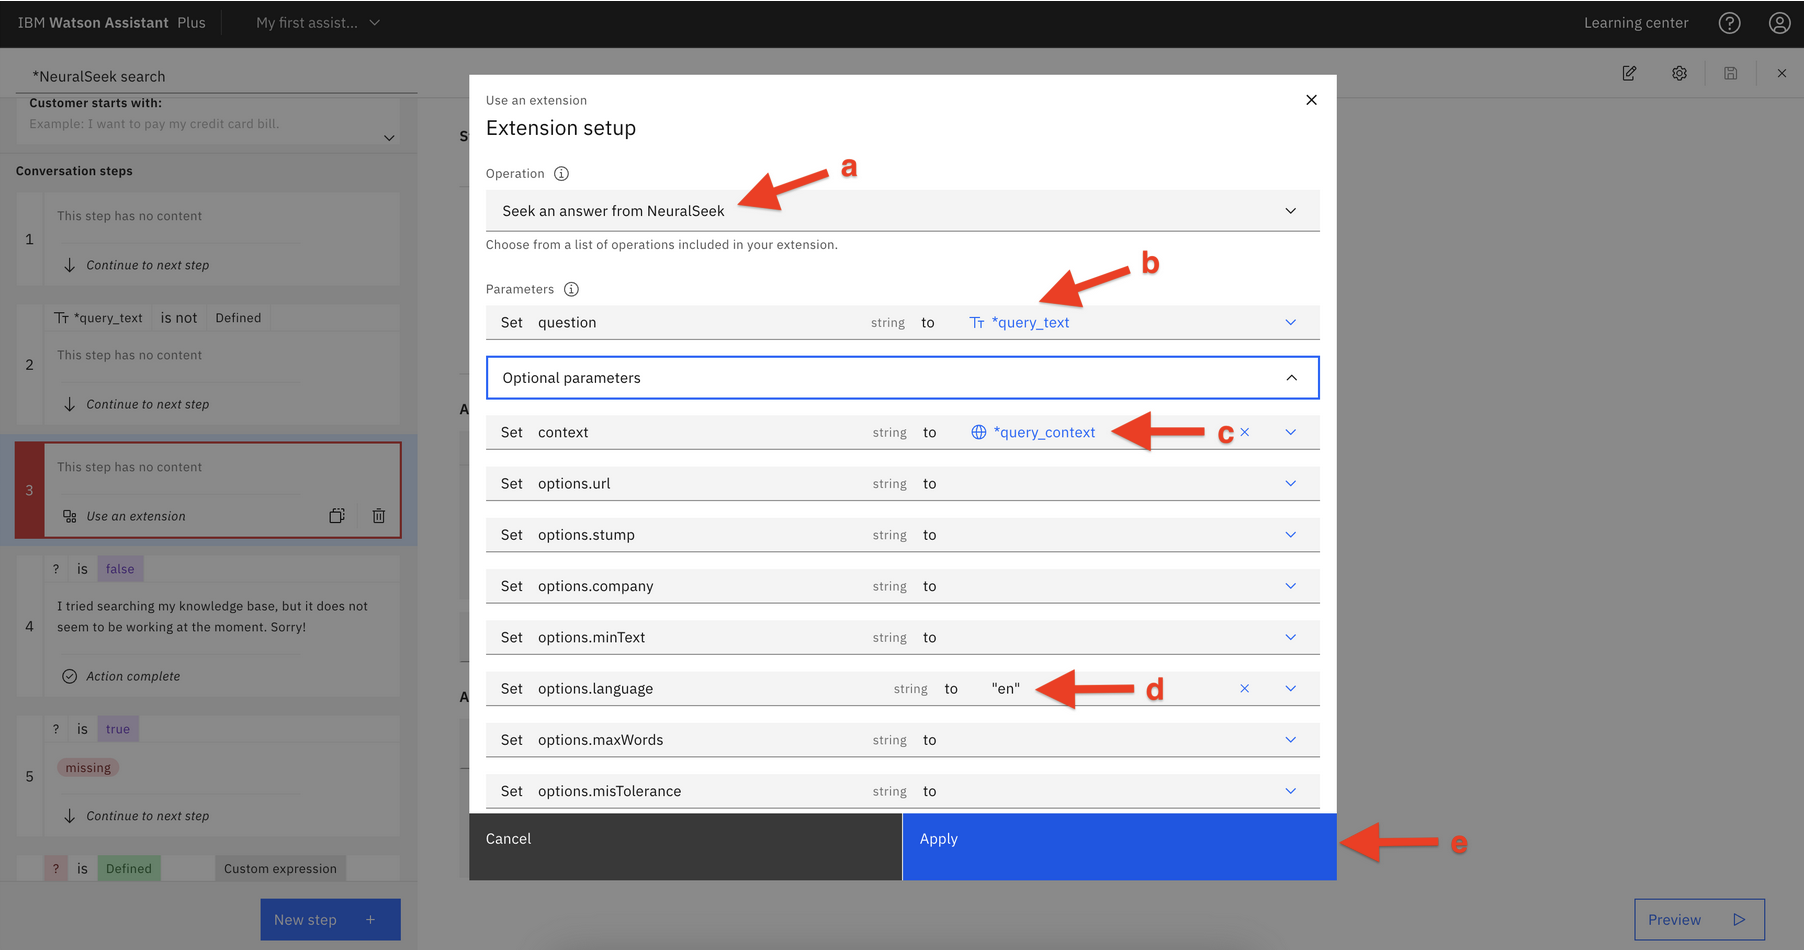Click the Operation info icon
1804x950 pixels.
[561, 174]
